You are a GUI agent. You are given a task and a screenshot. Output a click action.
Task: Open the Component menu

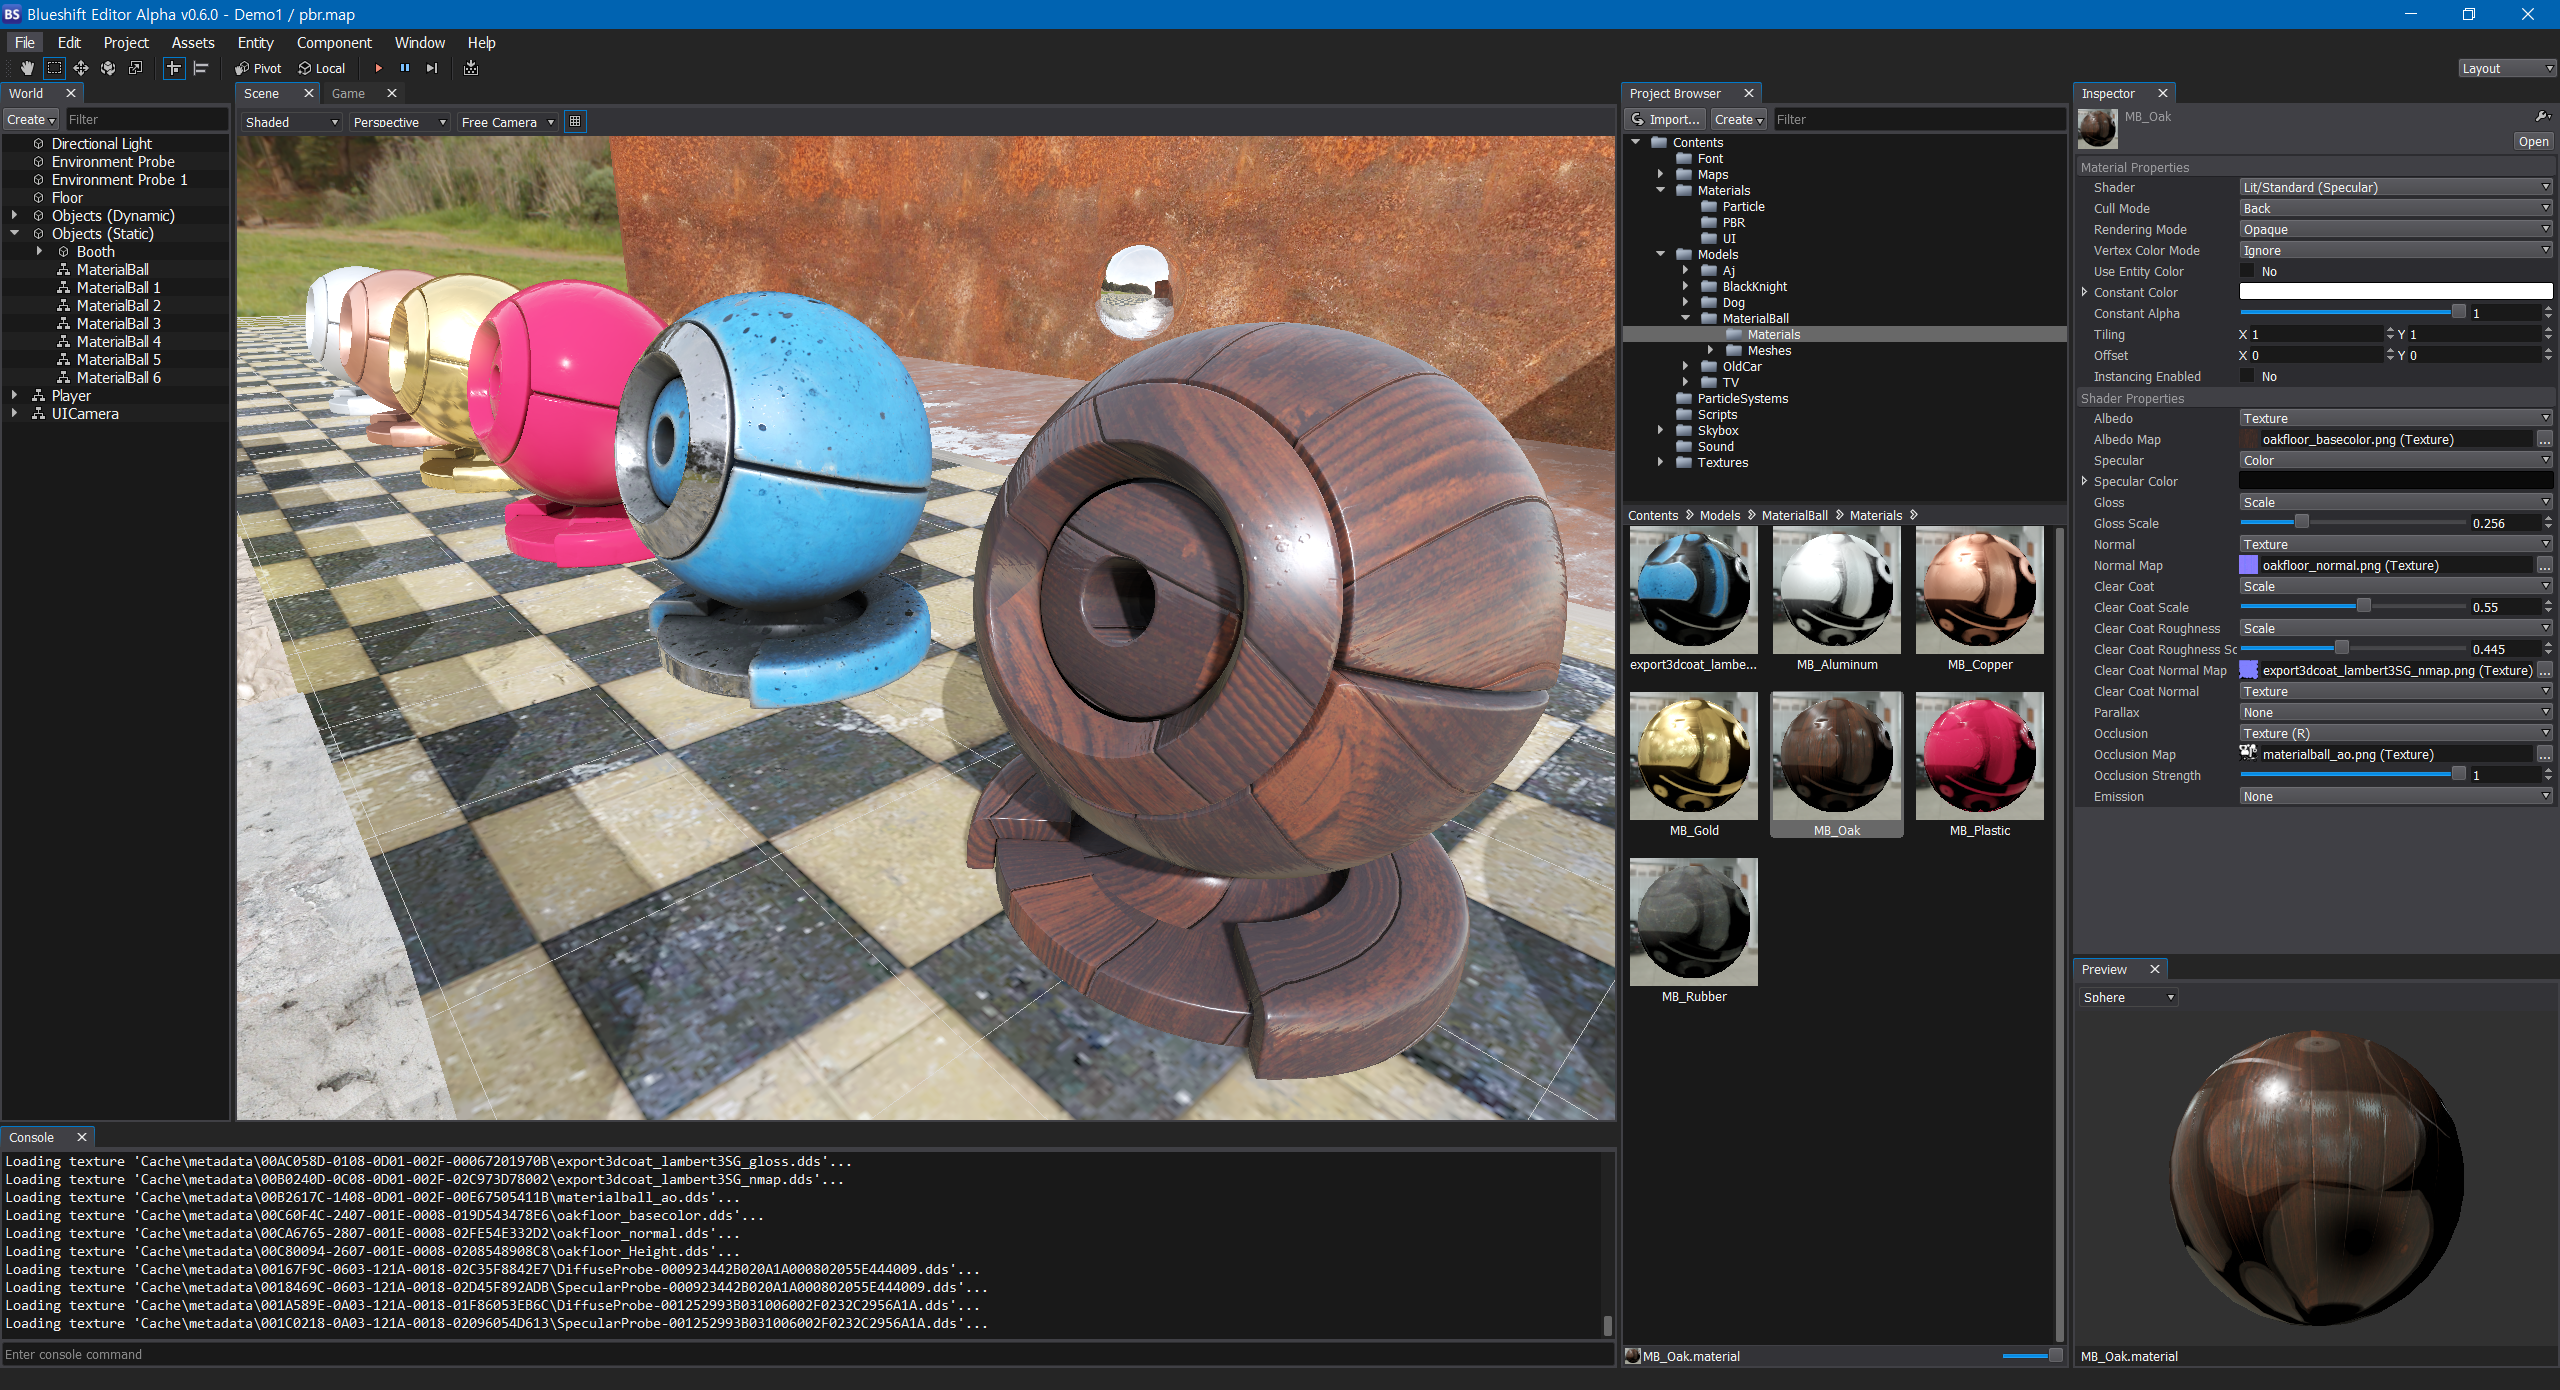334,43
